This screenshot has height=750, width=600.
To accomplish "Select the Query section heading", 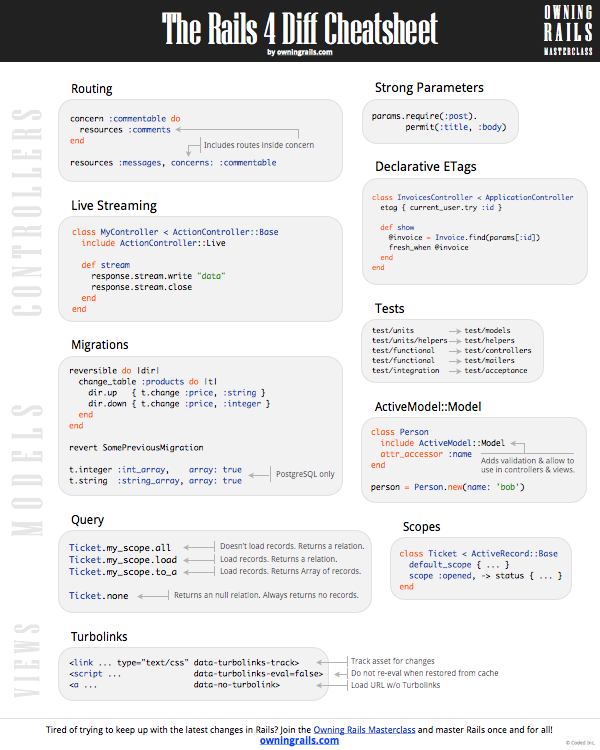I will click(x=87, y=520).
